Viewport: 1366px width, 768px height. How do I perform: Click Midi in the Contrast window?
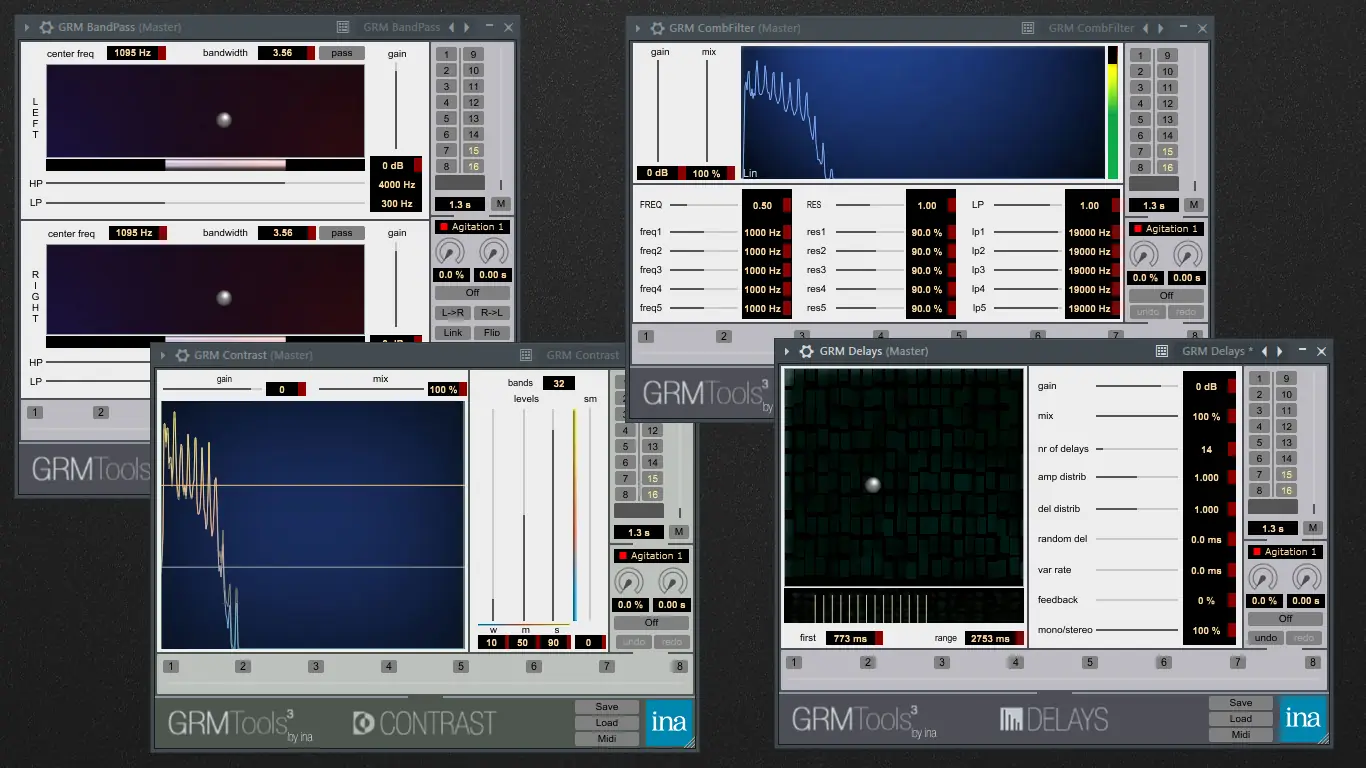tap(607, 739)
